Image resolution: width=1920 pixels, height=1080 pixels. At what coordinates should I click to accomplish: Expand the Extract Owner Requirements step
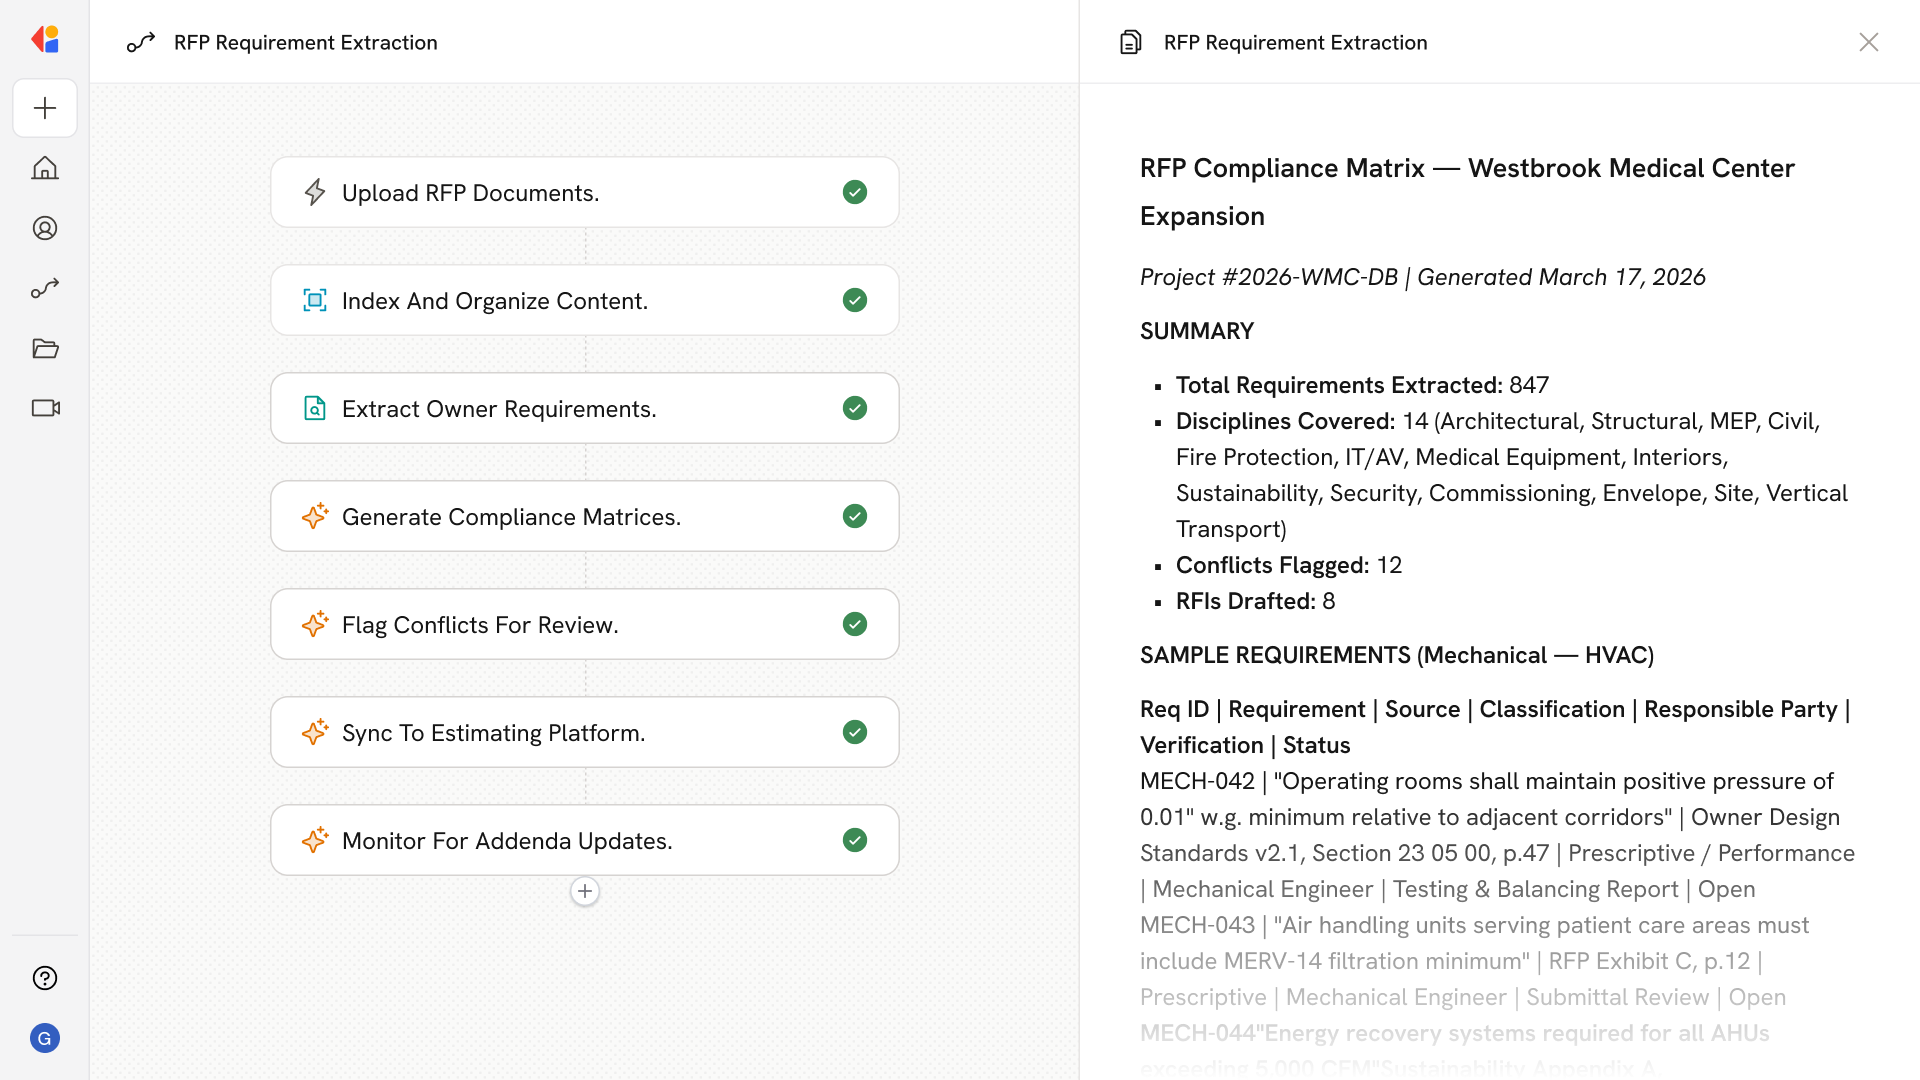pos(584,408)
